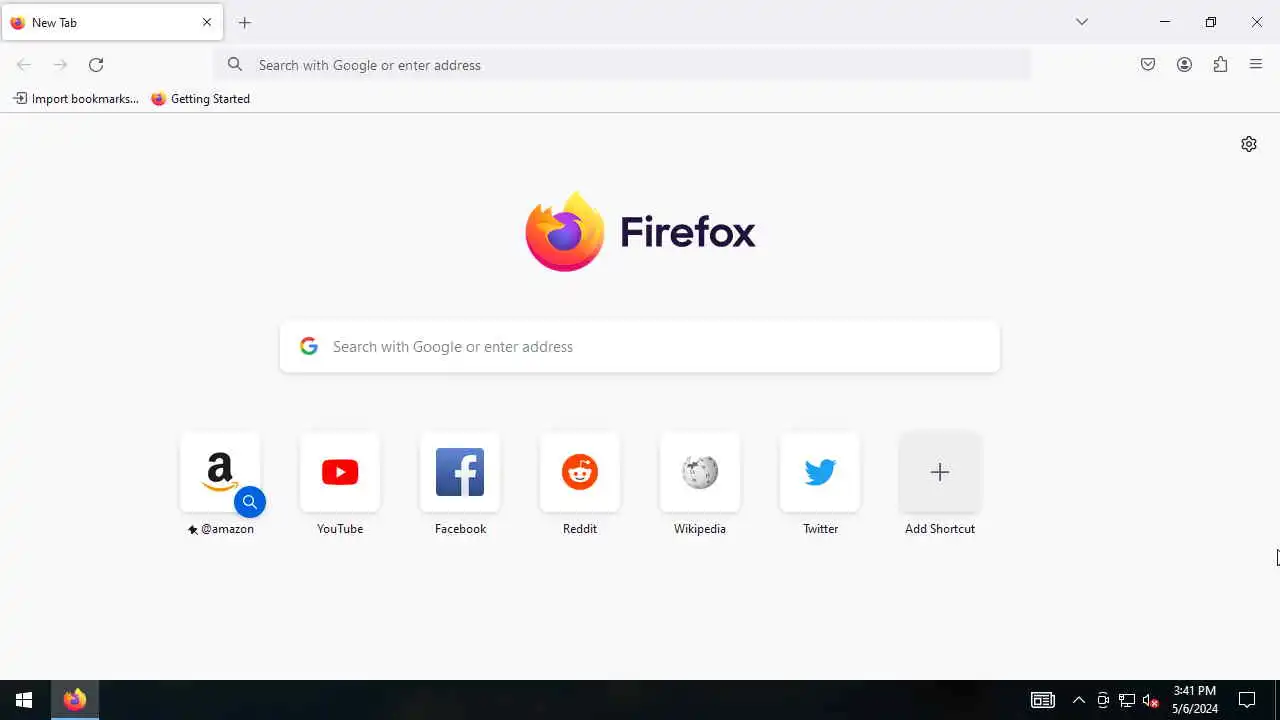Open the Amazon shortcut tile
The image size is (1280, 720).
[x=220, y=472]
